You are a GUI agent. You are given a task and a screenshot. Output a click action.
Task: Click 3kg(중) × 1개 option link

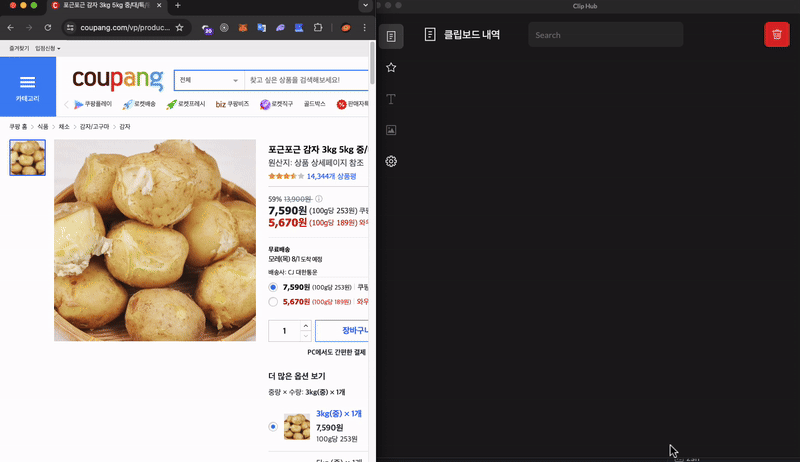tap(339, 414)
